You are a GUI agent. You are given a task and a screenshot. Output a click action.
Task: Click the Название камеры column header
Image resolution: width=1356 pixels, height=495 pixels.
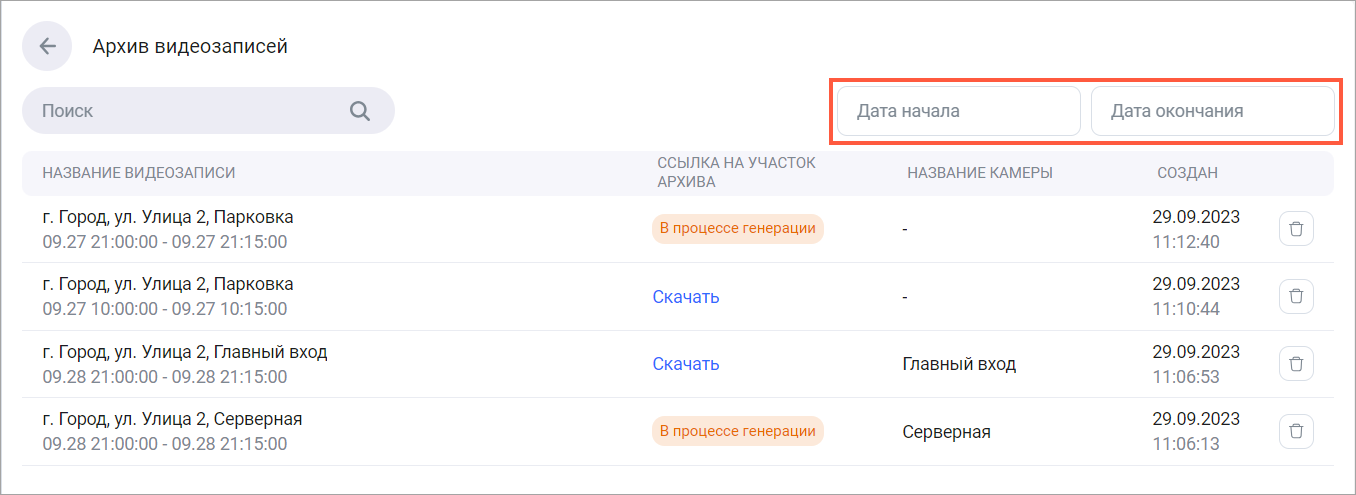click(979, 173)
